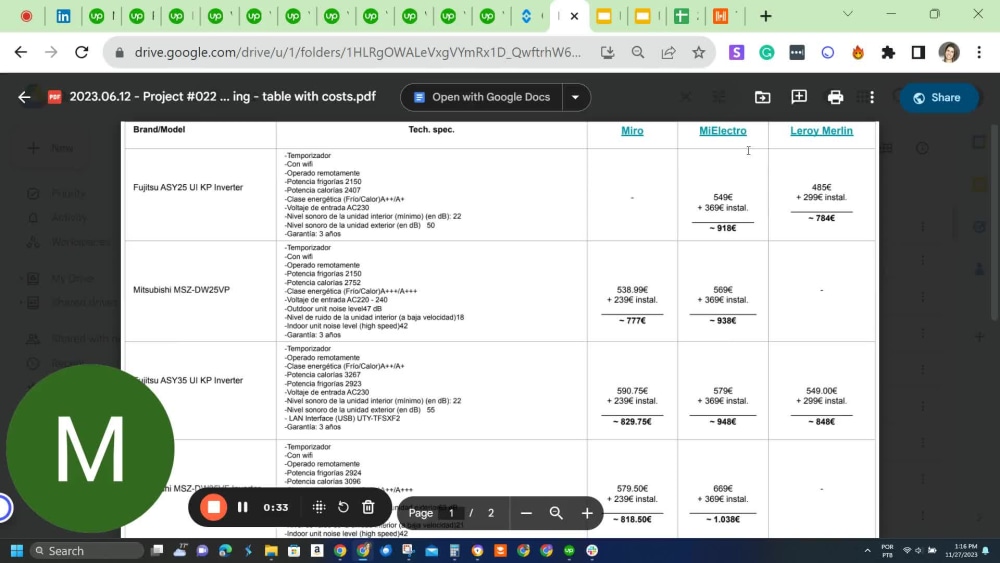Image resolution: width=1000 pixels, height=563 pixels.
Task: Switch to the LinkedIn tab
Action: (x=63, y=16)
